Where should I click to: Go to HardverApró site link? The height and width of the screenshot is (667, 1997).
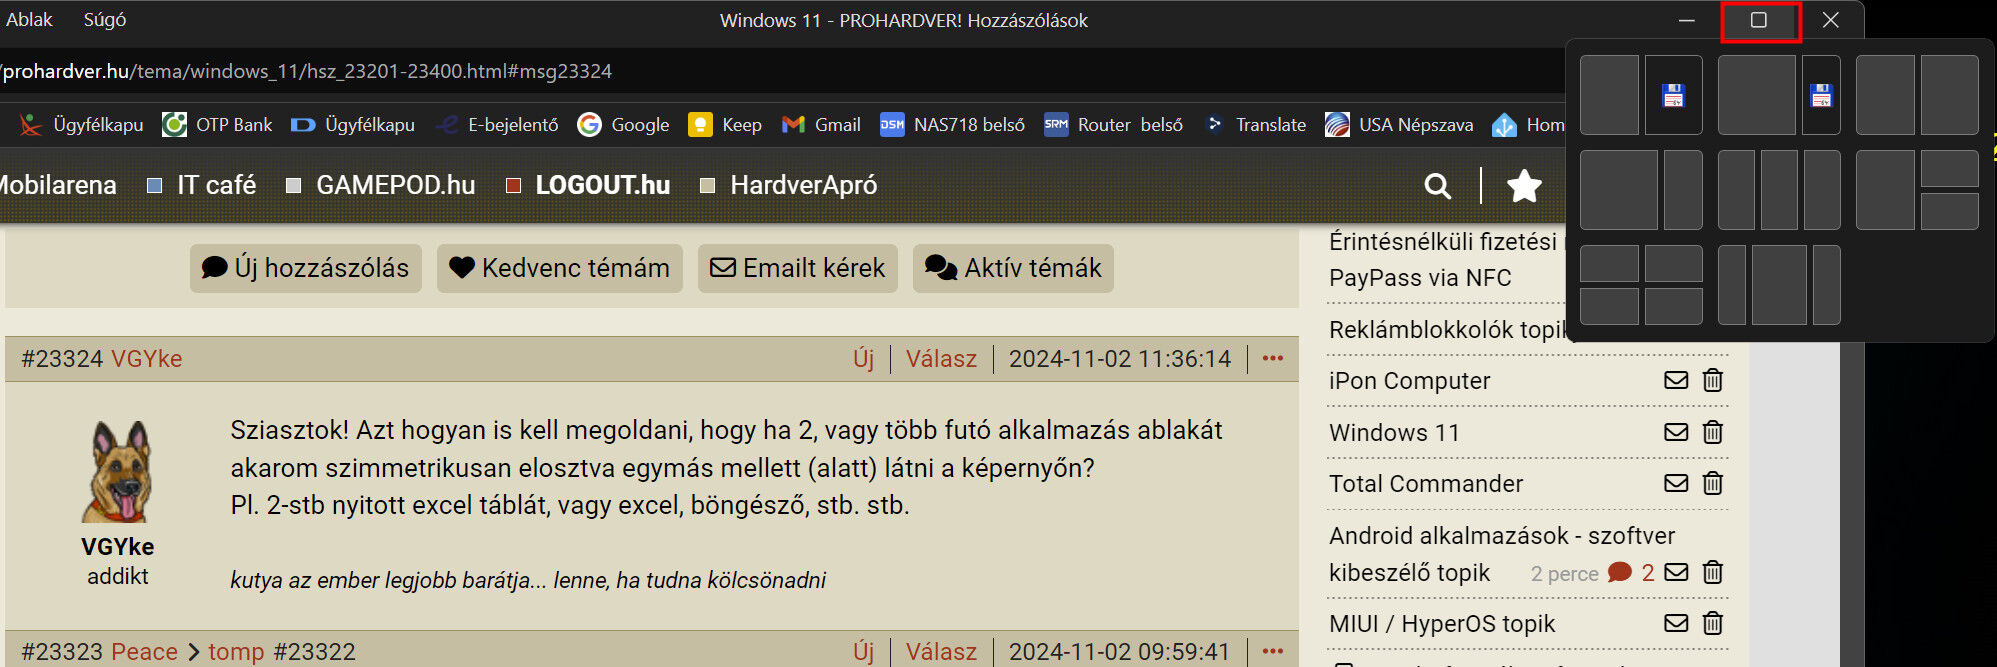pos(790,185)
